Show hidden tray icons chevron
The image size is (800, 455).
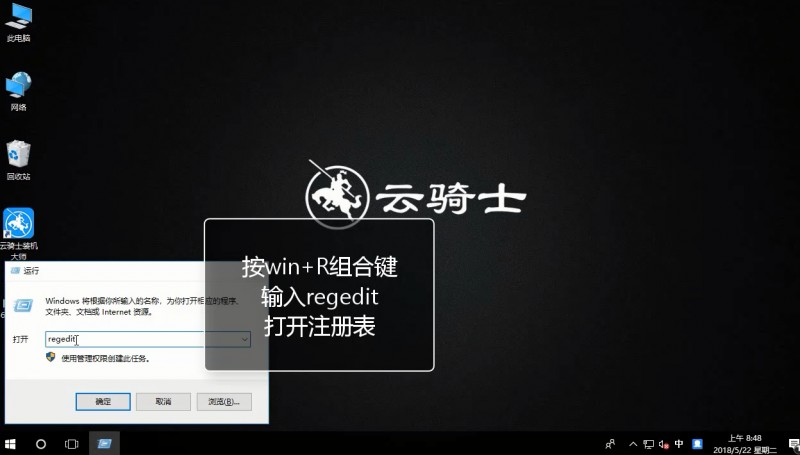pyautogui.click(x=633, y=444)
